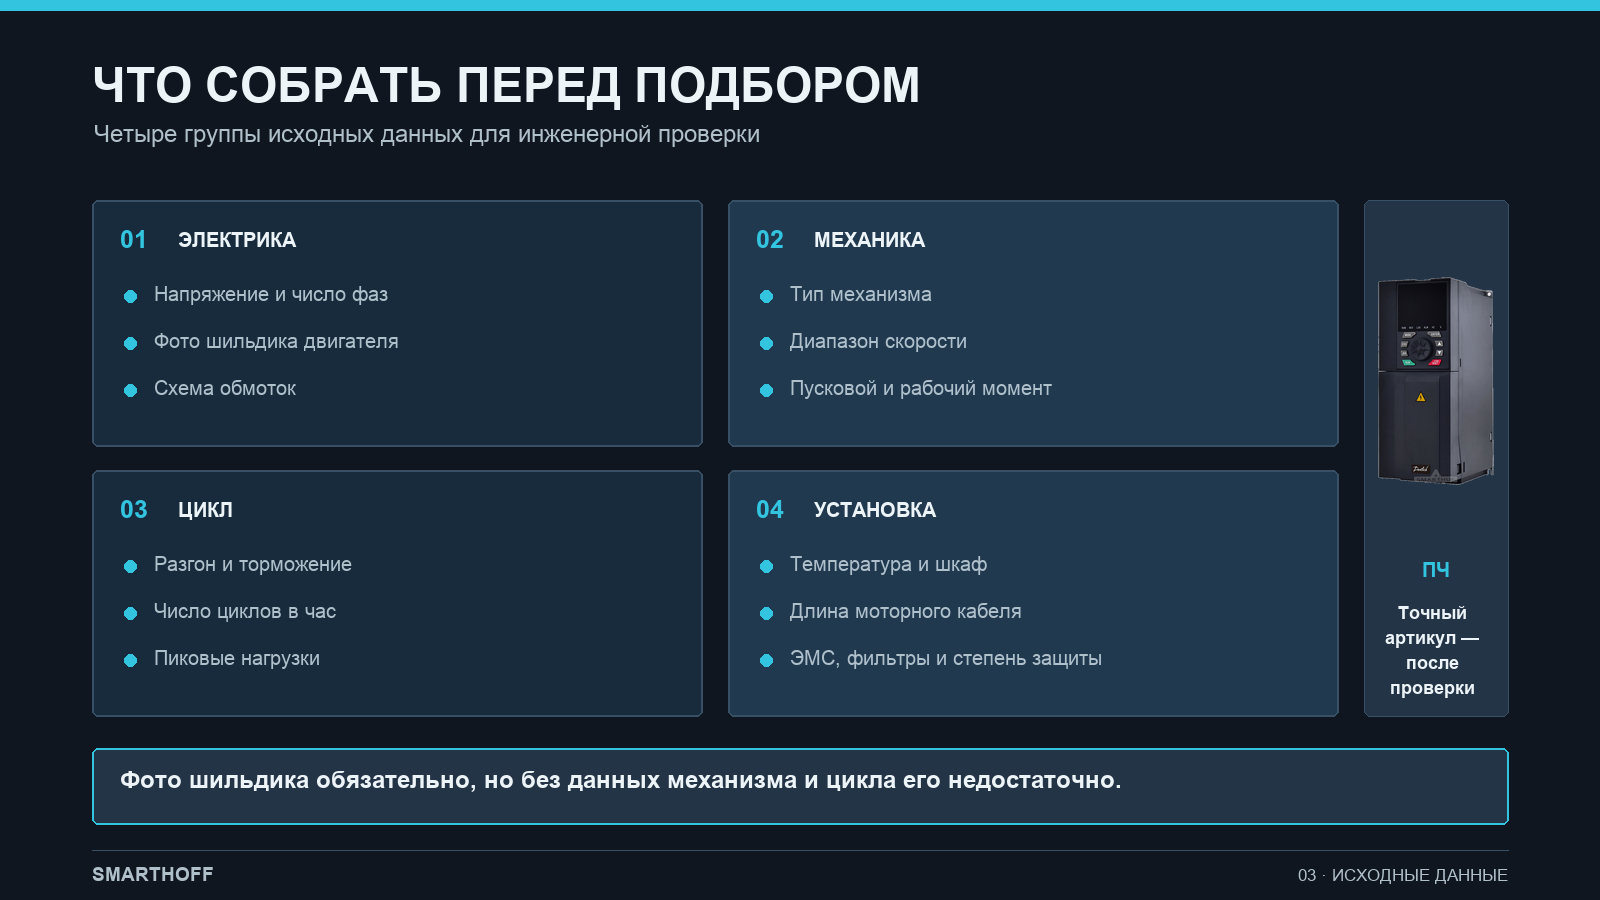Screen dimensions: 1600x900
Task: Select 'Диапазон скорости' bullet item
Action: pyautogui.click(x=878, y=341)
